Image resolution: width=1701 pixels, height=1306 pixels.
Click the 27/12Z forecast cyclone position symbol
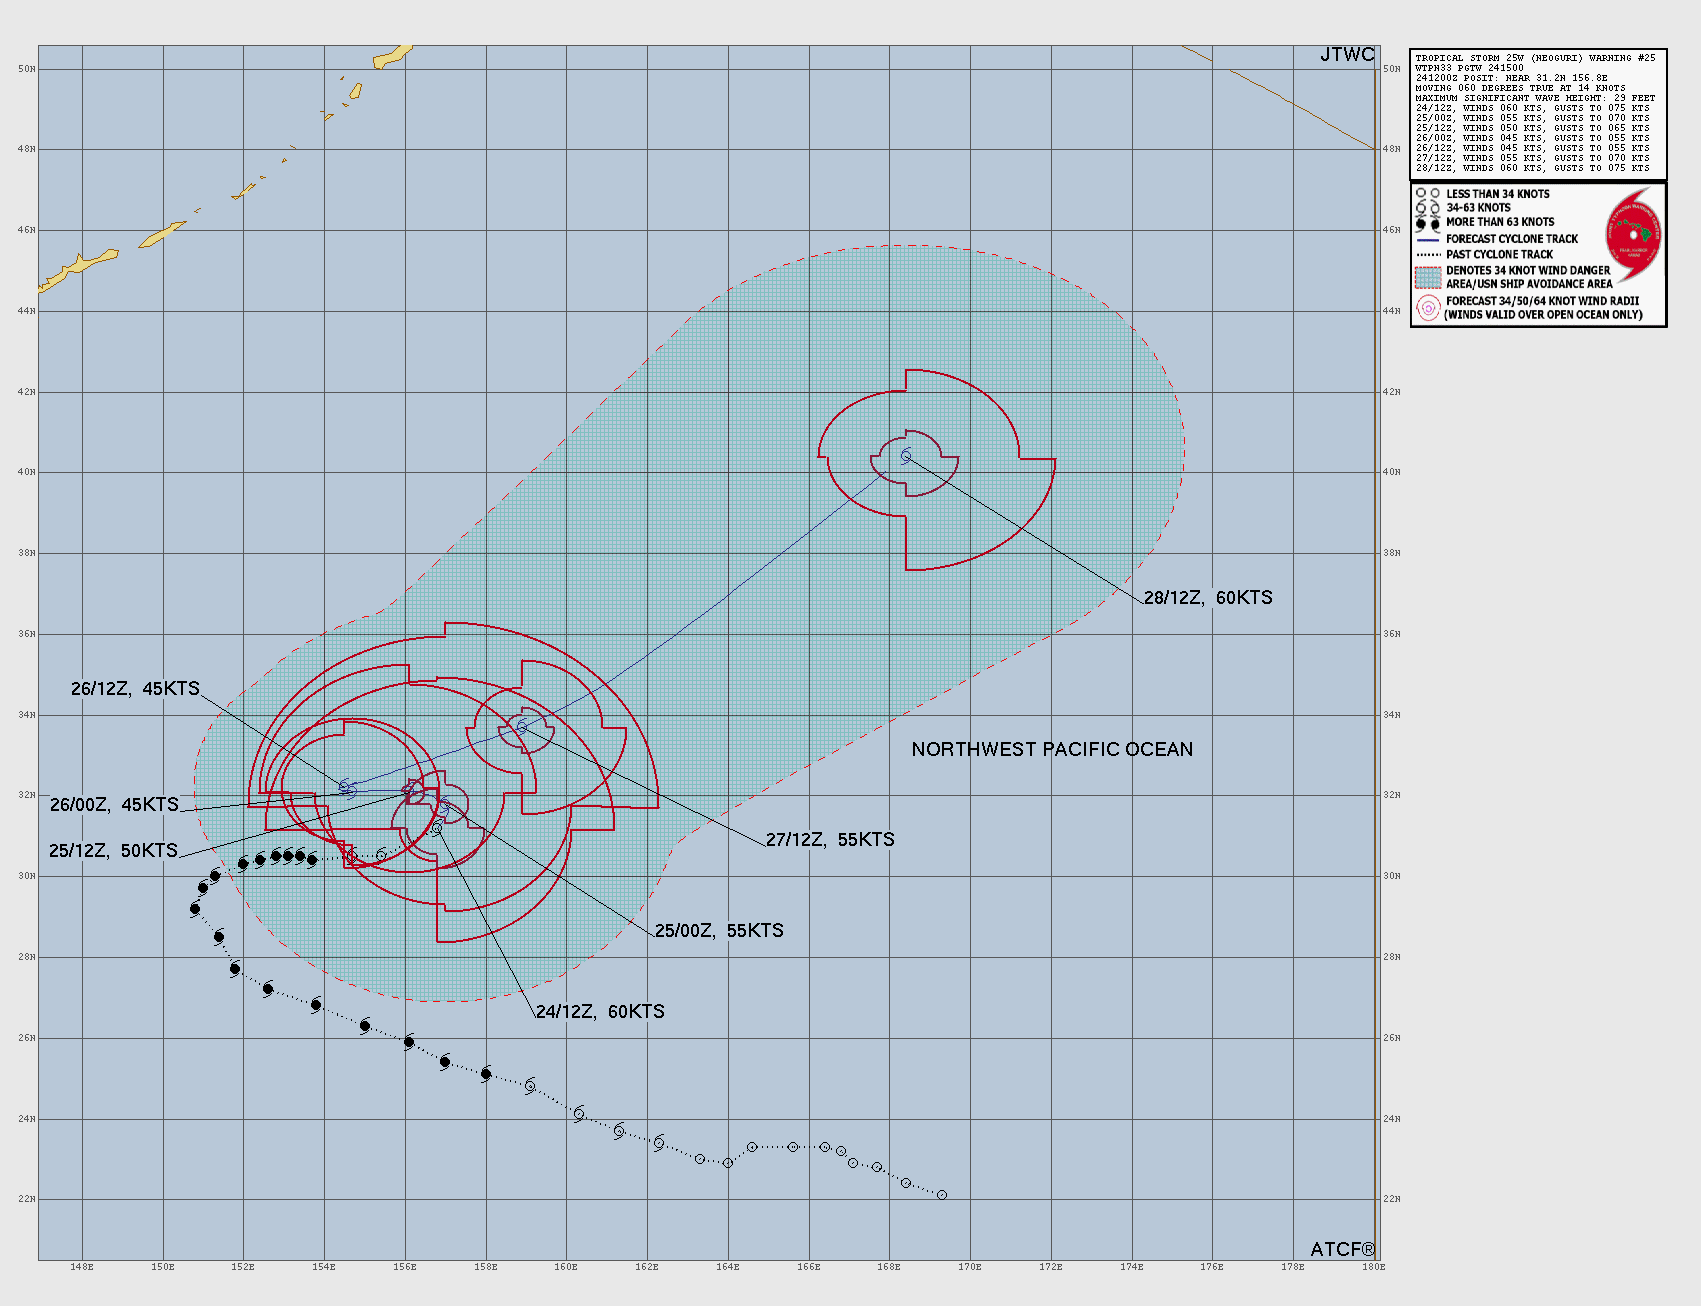click(521, 726)
